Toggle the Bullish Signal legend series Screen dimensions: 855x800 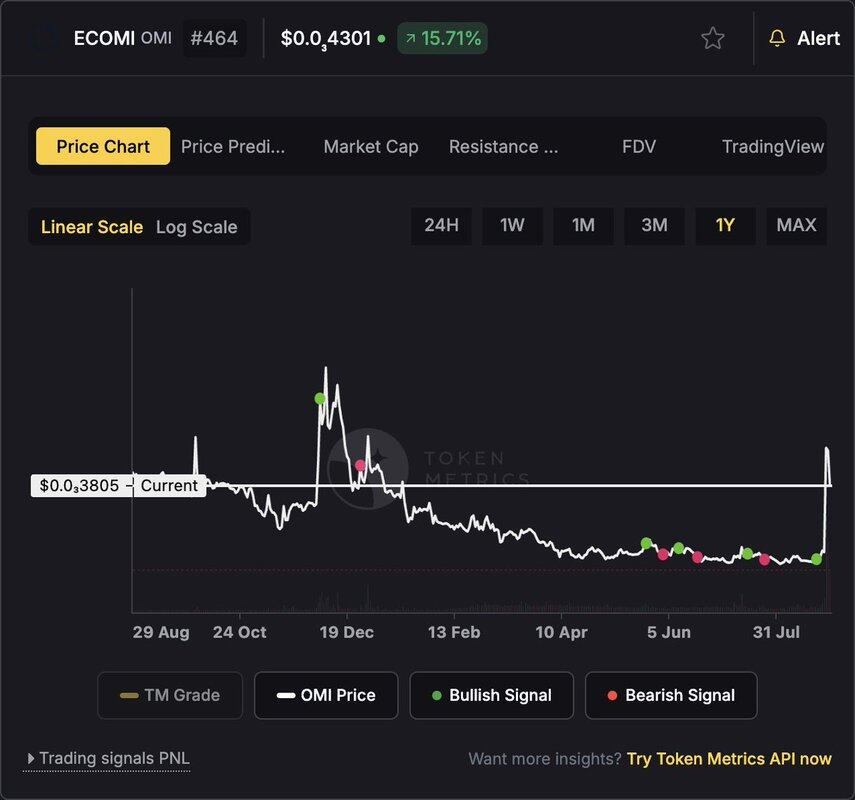pos(491,695)
